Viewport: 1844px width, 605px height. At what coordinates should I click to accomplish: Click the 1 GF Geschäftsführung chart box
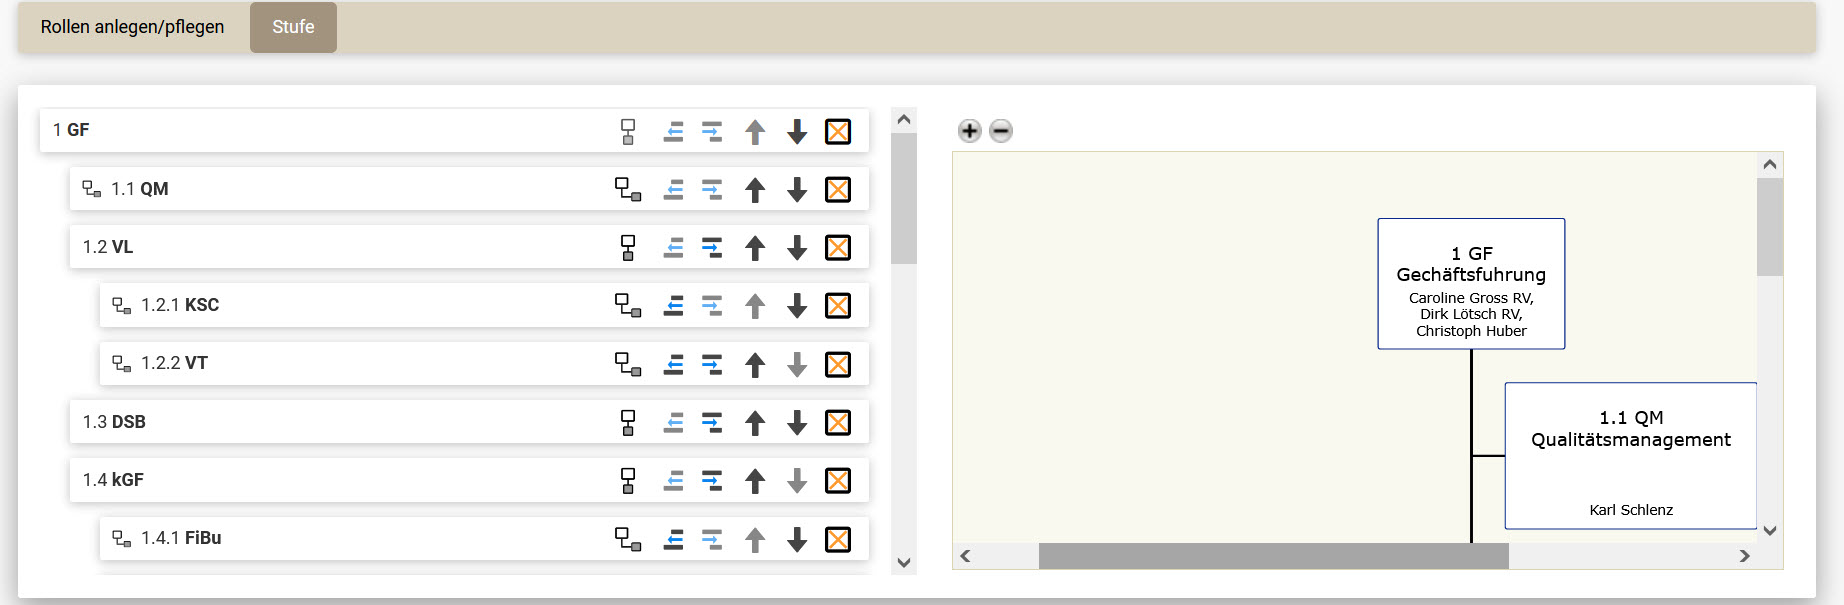pyautogui.click(x=1470, y=284)
